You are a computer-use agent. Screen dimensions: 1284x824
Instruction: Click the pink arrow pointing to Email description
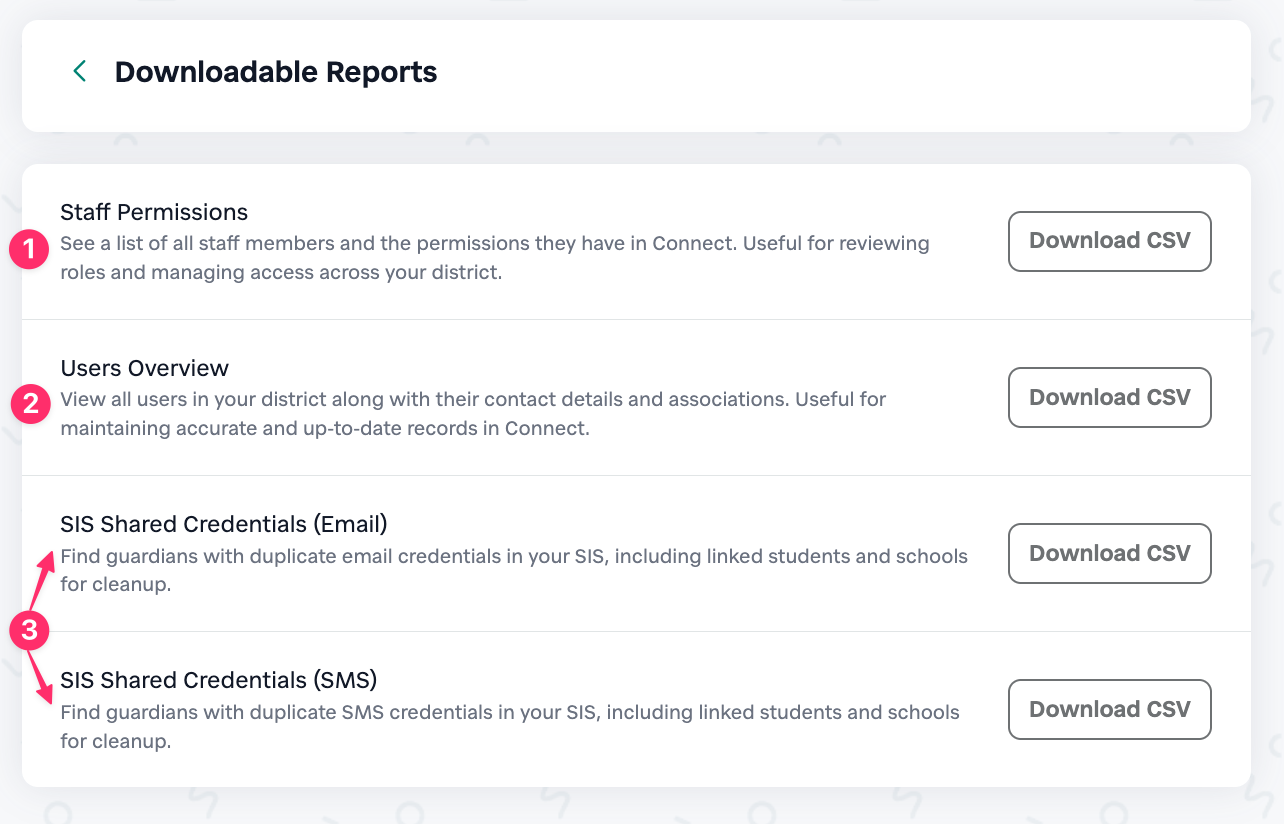41,580
